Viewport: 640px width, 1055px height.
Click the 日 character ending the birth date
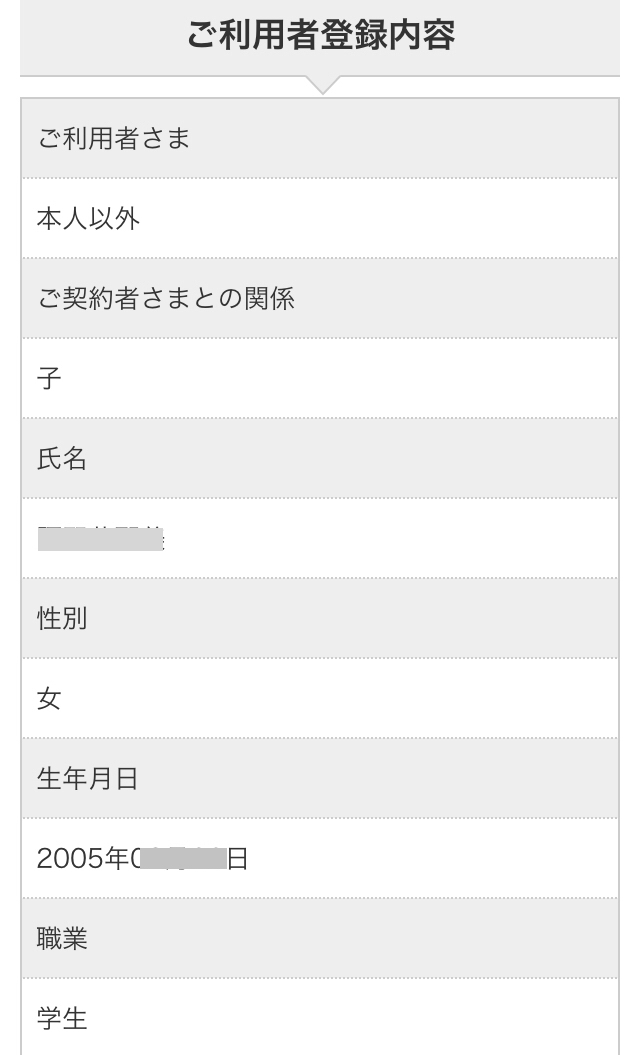point(237,858)
